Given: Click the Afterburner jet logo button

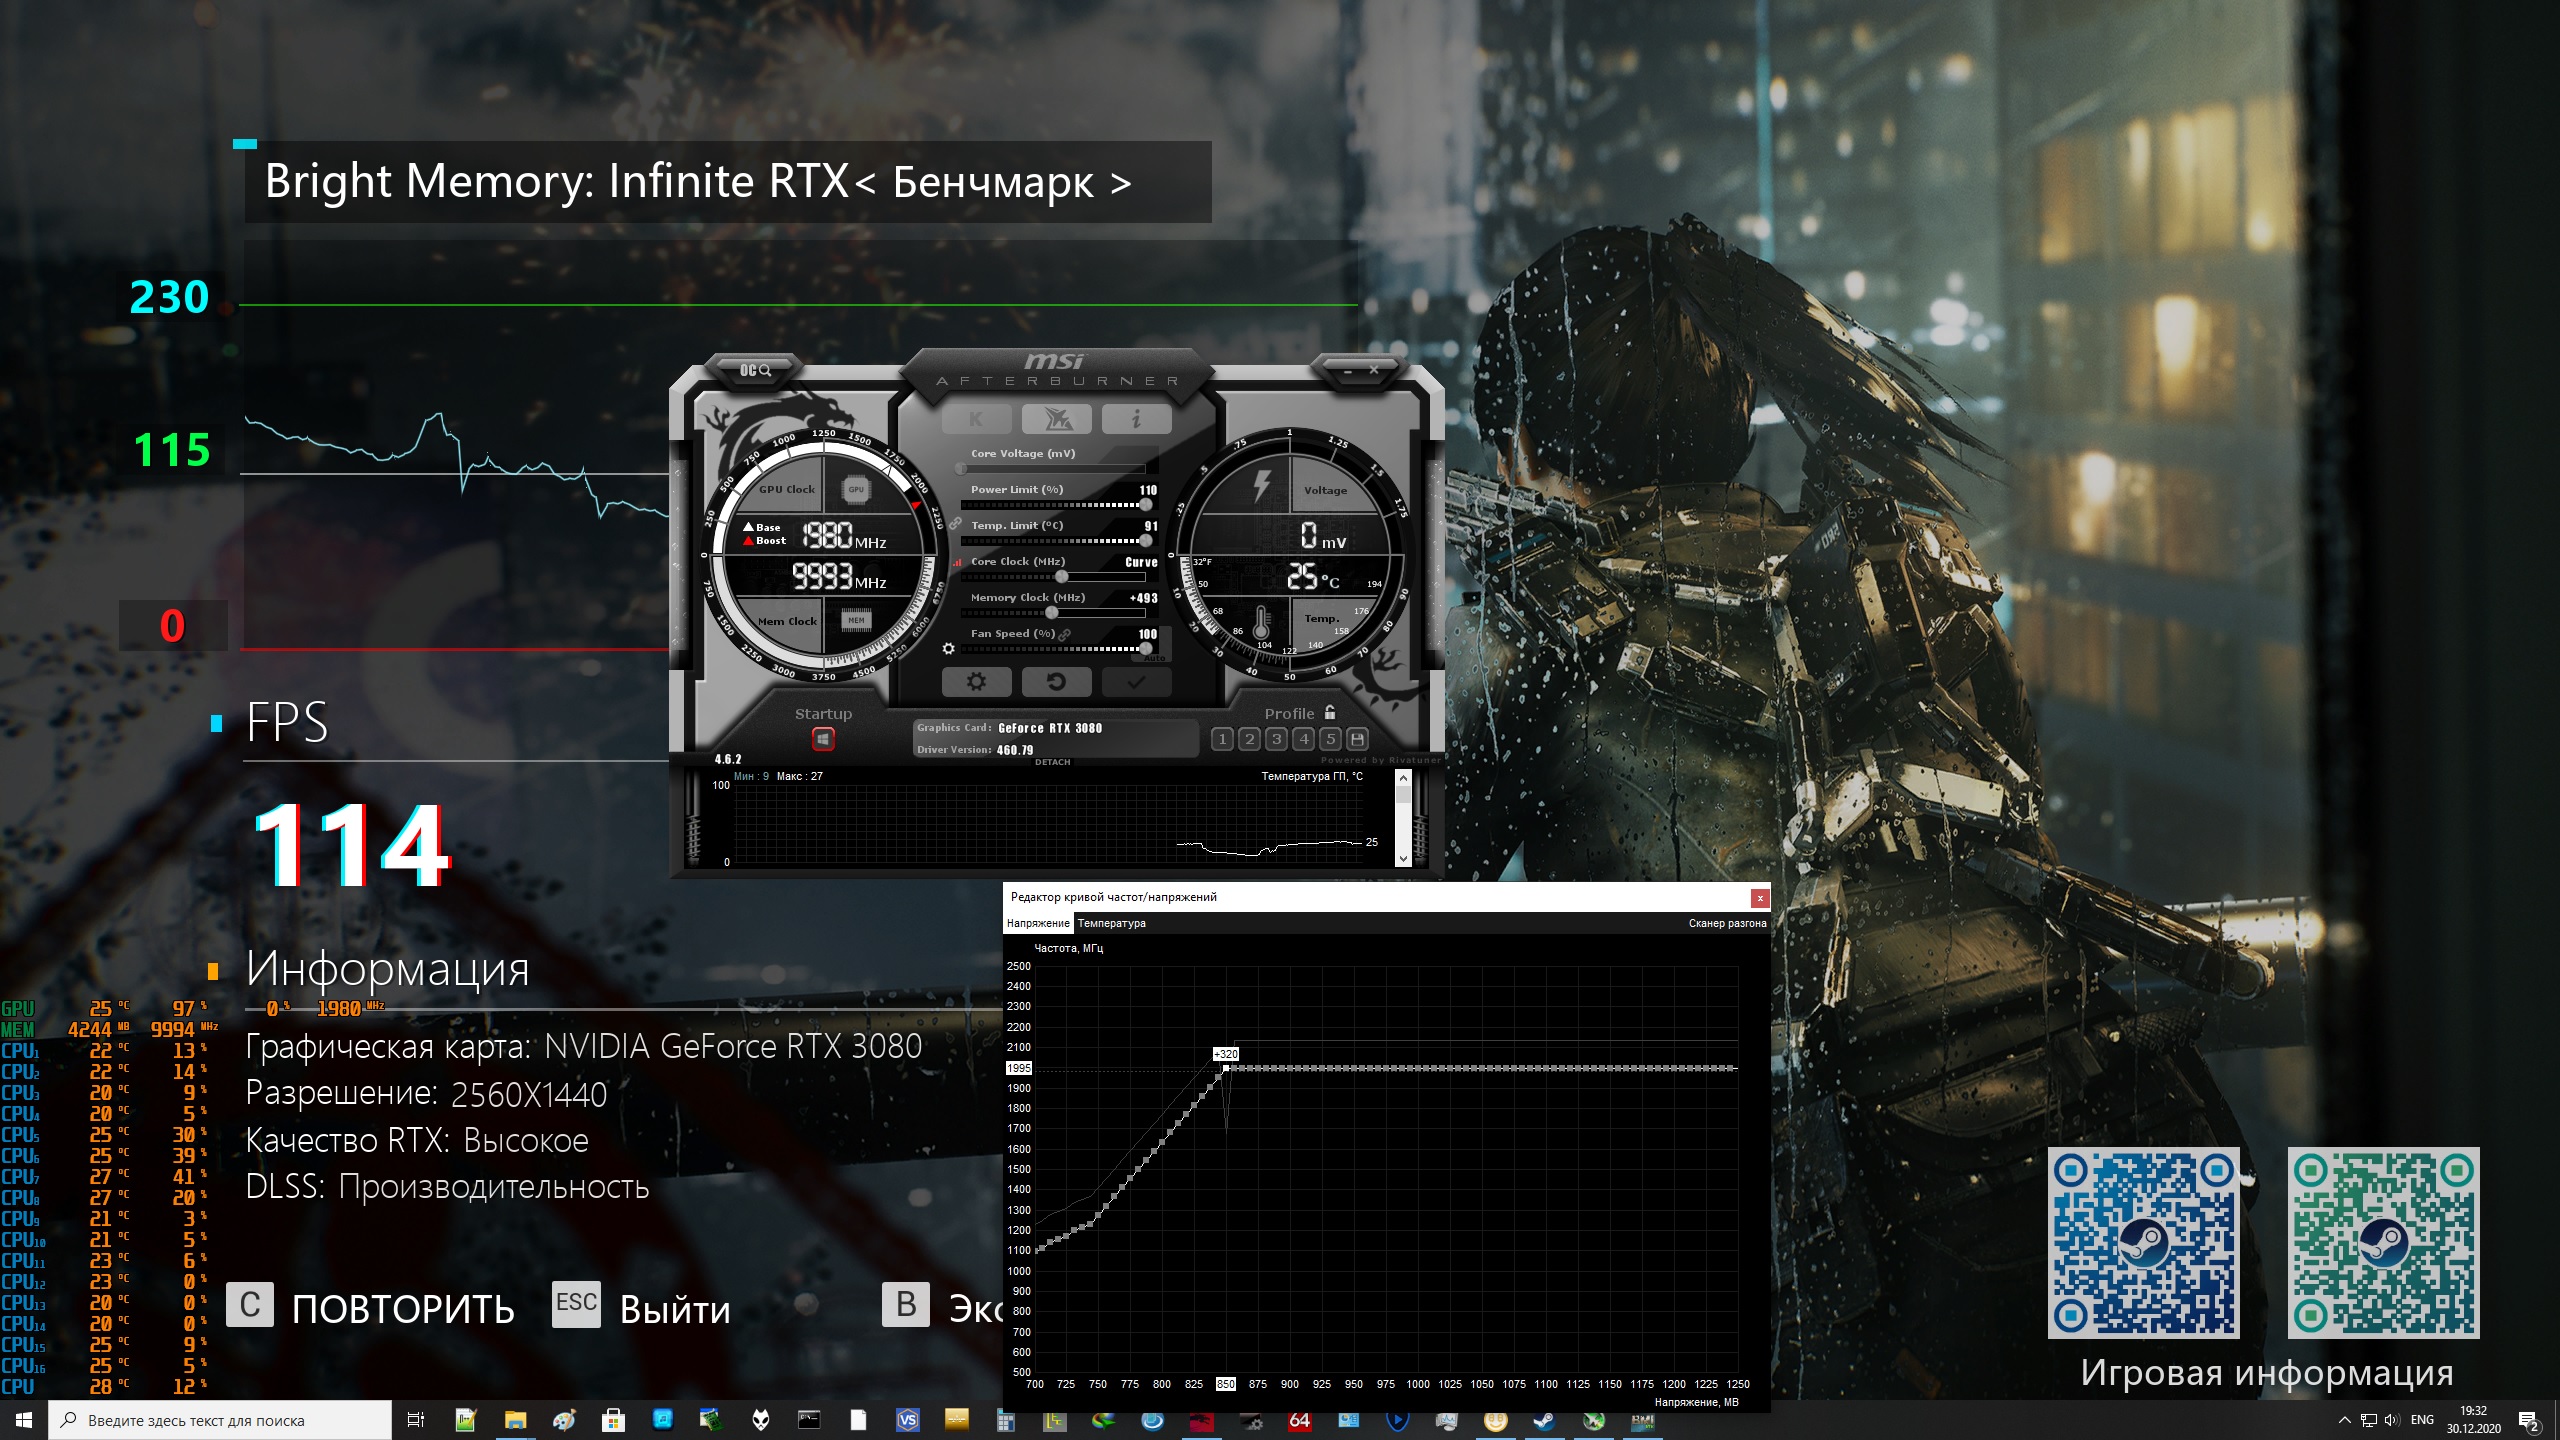Looking at the screenshot, I should (x=1056, y=419).
